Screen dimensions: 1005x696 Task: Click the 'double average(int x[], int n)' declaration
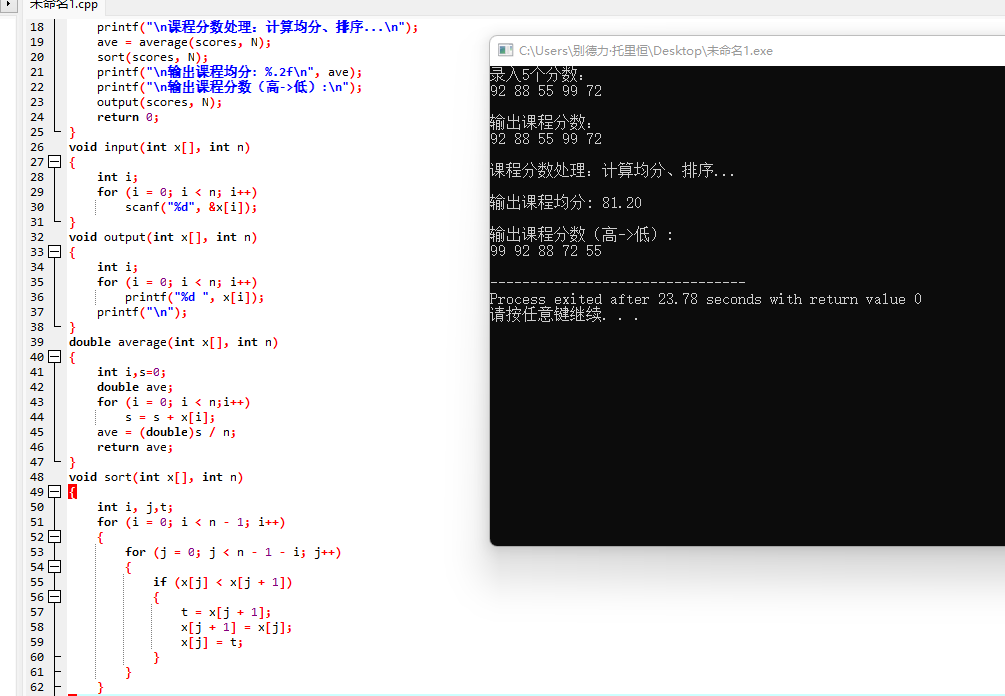coord(174,342)
